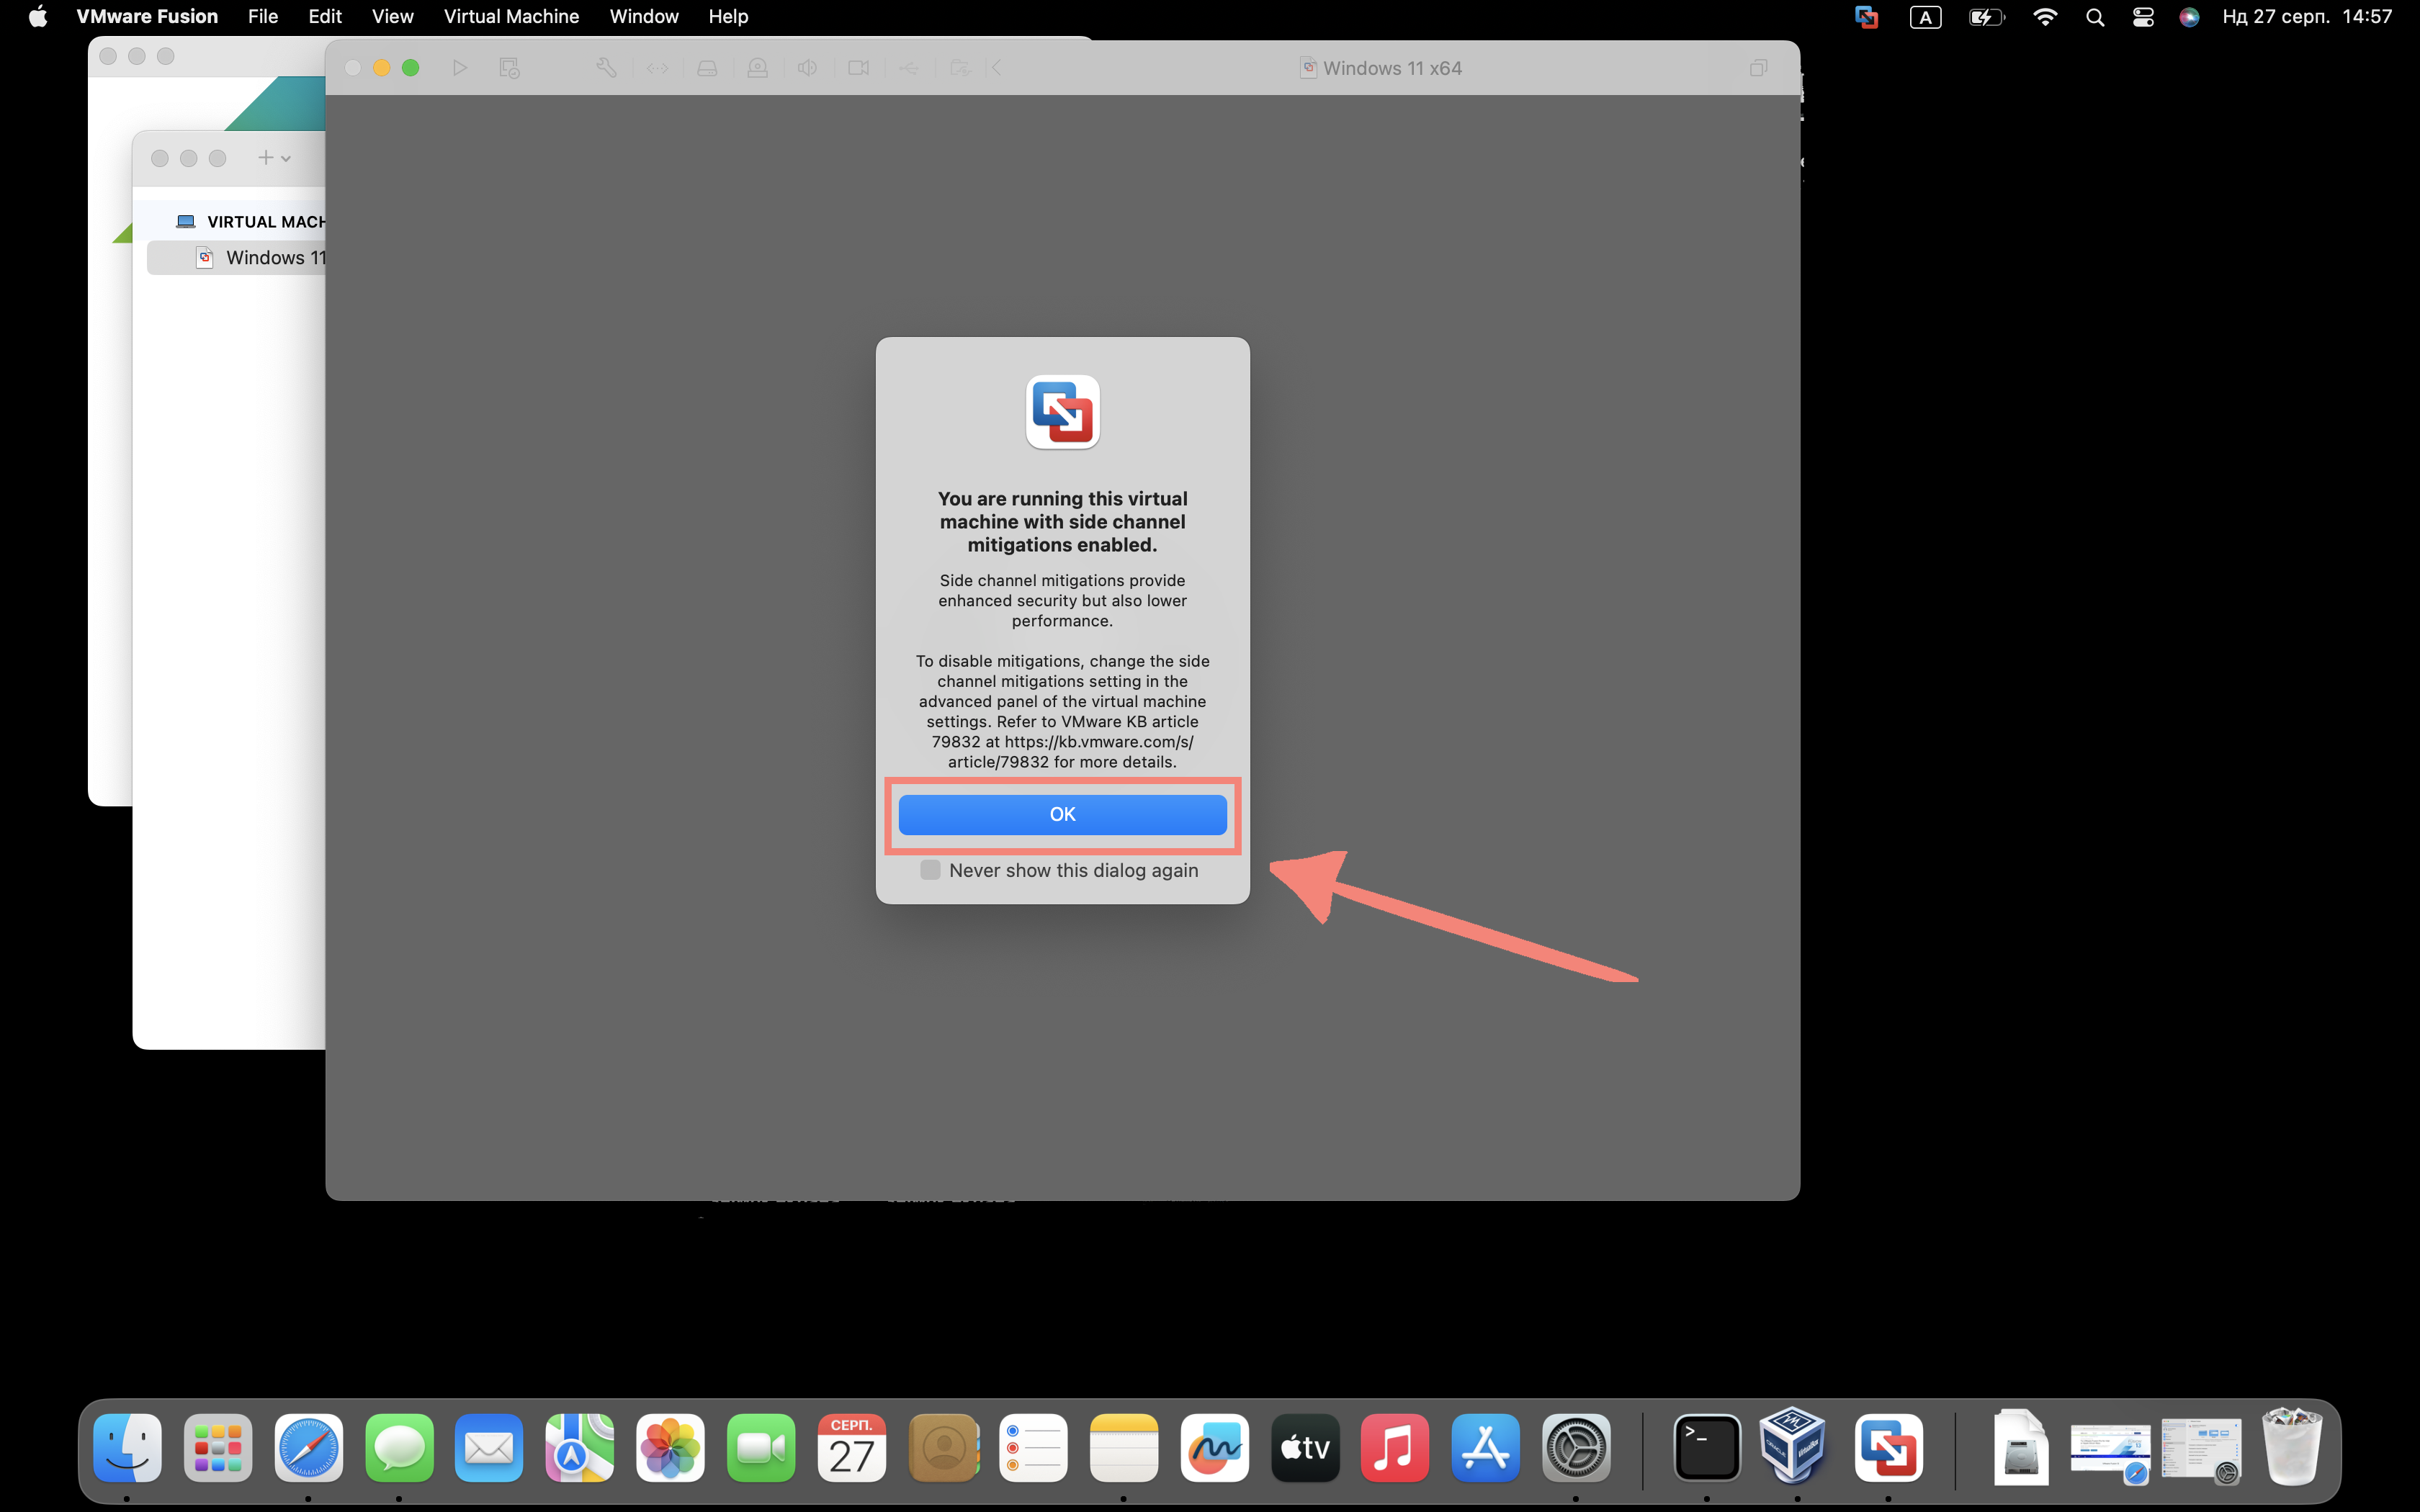The height and width of the screenshot is (1512, 2420).
Task: Check 'Never show this dialog again'
Action: click(x=930, y=870)
